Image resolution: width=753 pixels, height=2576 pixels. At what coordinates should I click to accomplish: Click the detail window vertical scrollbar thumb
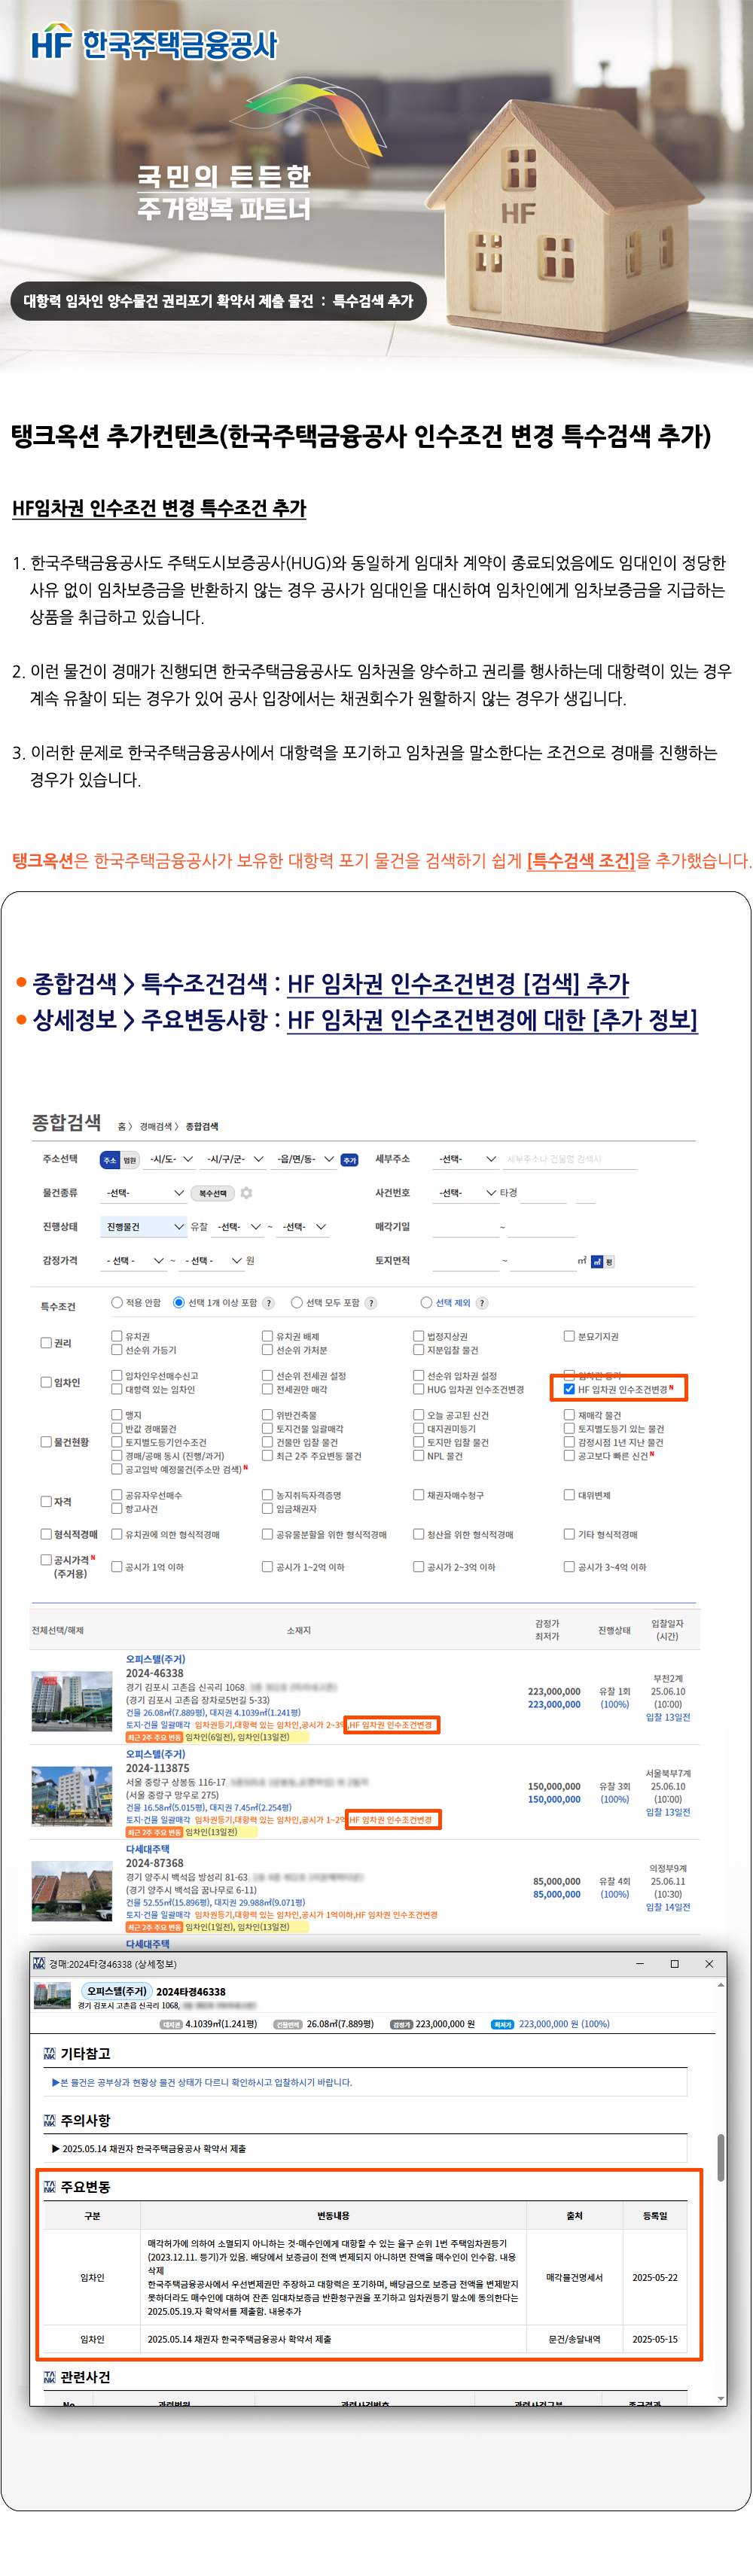(x=720, y=2159)
